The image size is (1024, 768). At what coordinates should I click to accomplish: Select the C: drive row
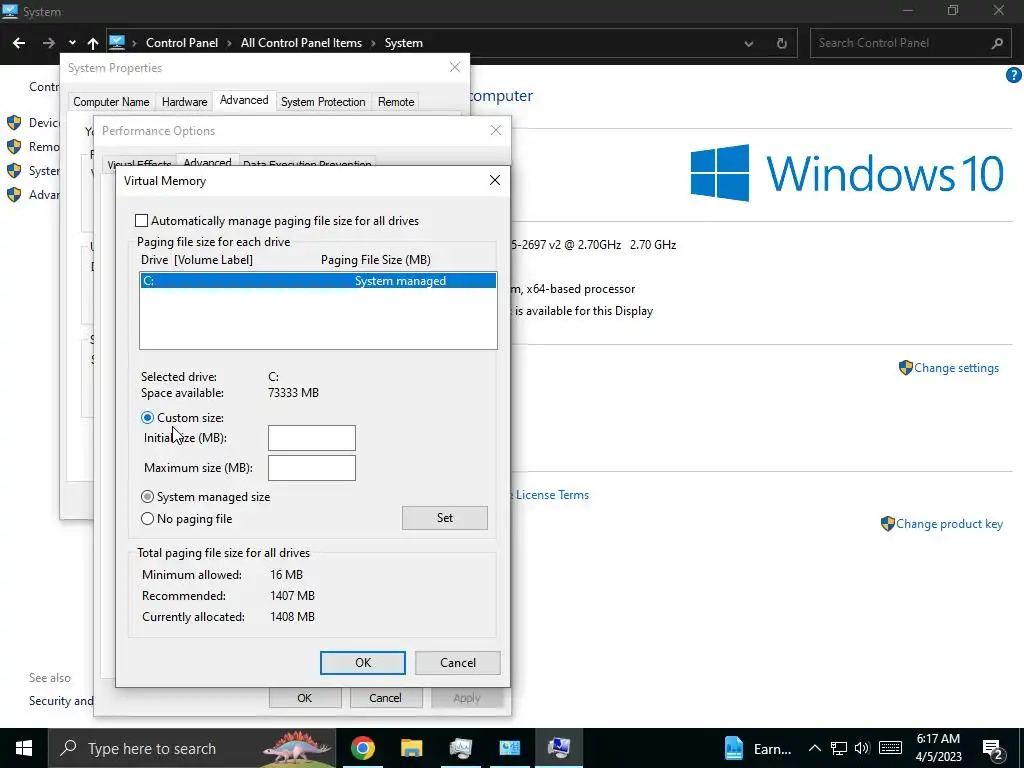pos(318,281)
